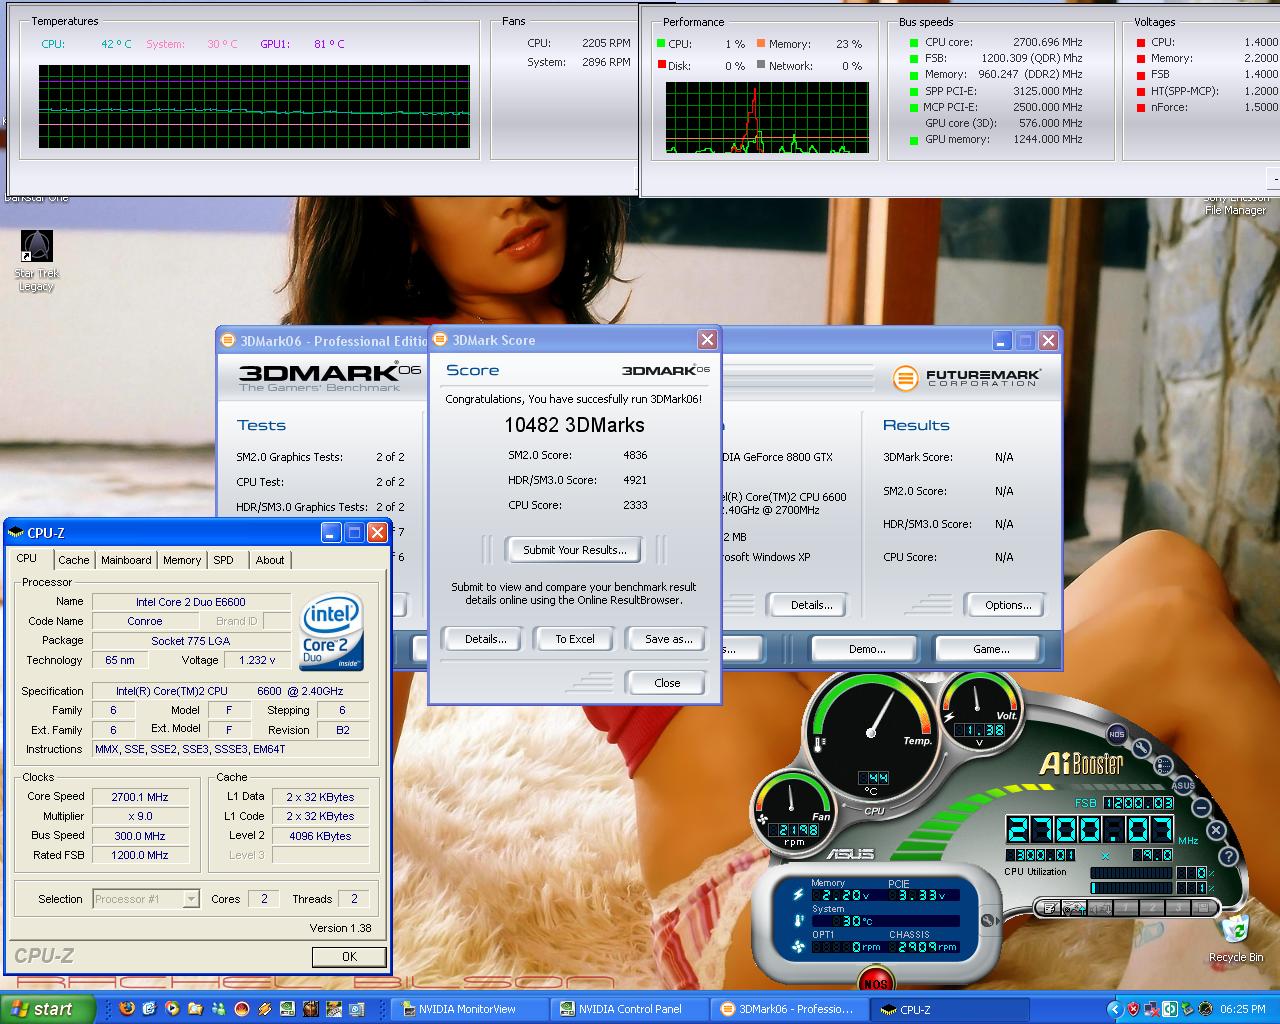Screen dimensions: 1280x1024
Task: Toggle AI Booster profile 1 button
Action: (1126, 908)
